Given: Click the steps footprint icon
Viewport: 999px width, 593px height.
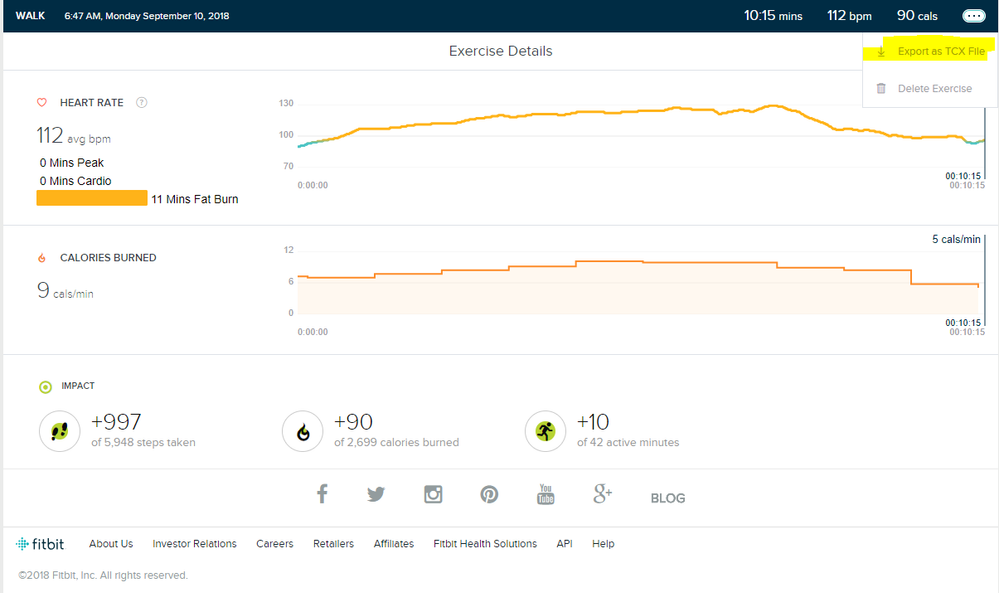Looking at the screenshot, I should [x=60, y=431].
